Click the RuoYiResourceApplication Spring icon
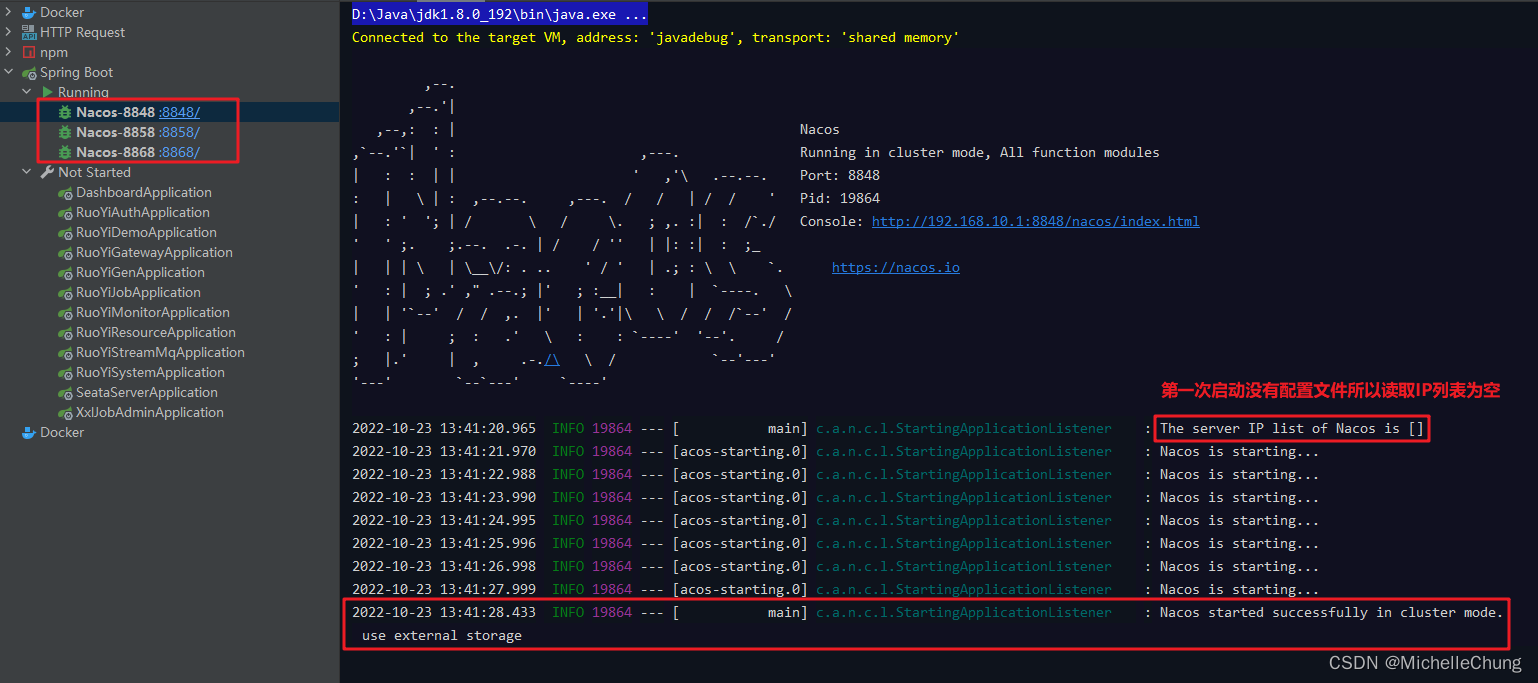The width and height of the screenshot is (1538, 683). tap(65, 333)
